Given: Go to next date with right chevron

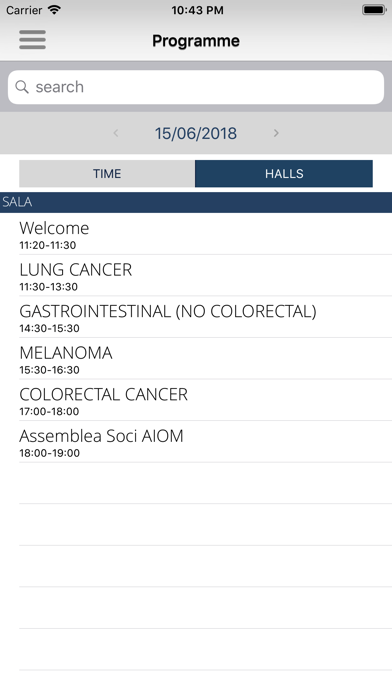Looking at the screenshot, I should tap(276, 133).
